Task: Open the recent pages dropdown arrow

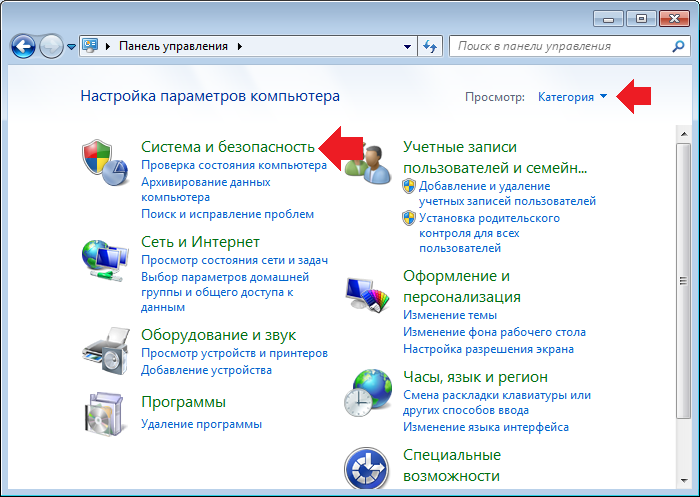Action: coord(71,46)
